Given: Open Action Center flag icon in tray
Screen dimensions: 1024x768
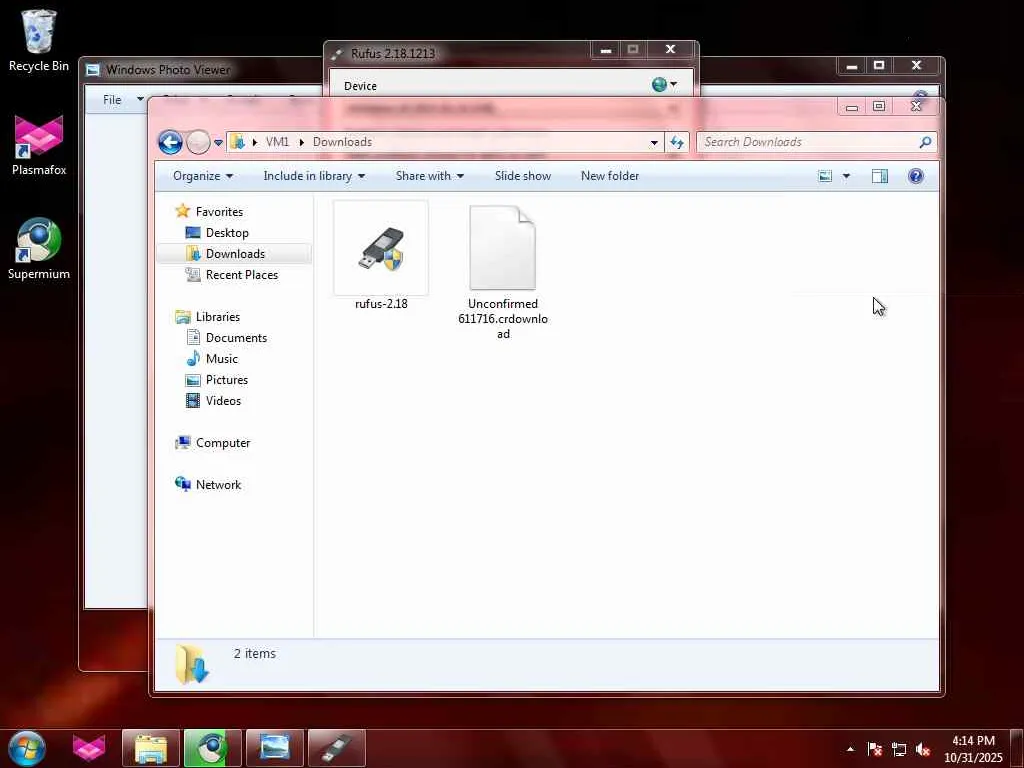Looking at the screenshot, I should pyautogui.click(x=874, y=749).
